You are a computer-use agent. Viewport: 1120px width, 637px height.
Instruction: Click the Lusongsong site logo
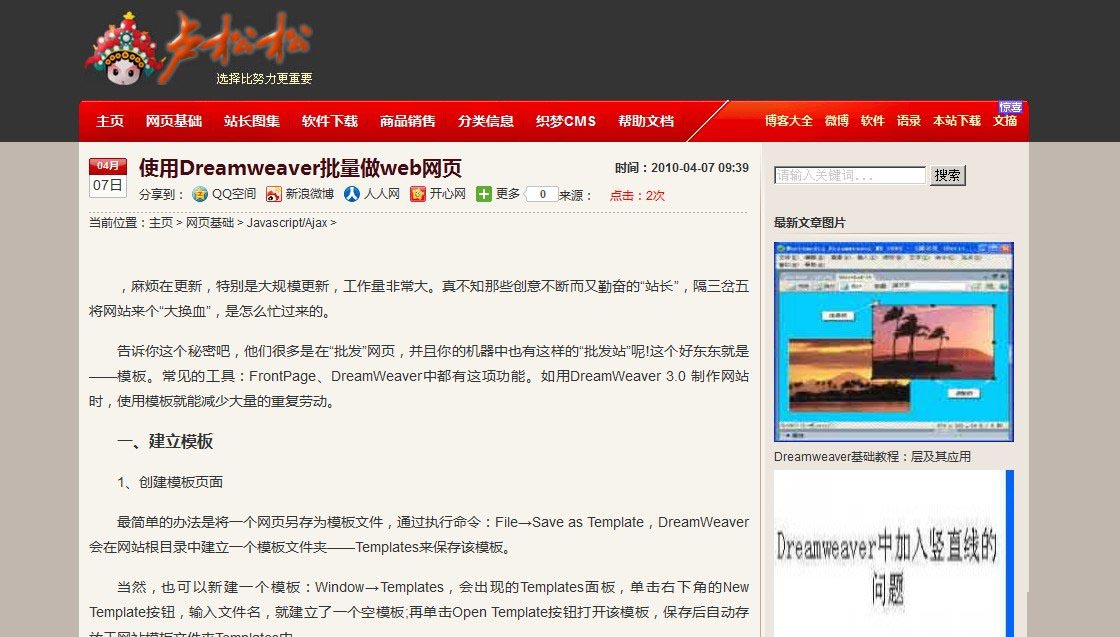(x=199, y=49)
